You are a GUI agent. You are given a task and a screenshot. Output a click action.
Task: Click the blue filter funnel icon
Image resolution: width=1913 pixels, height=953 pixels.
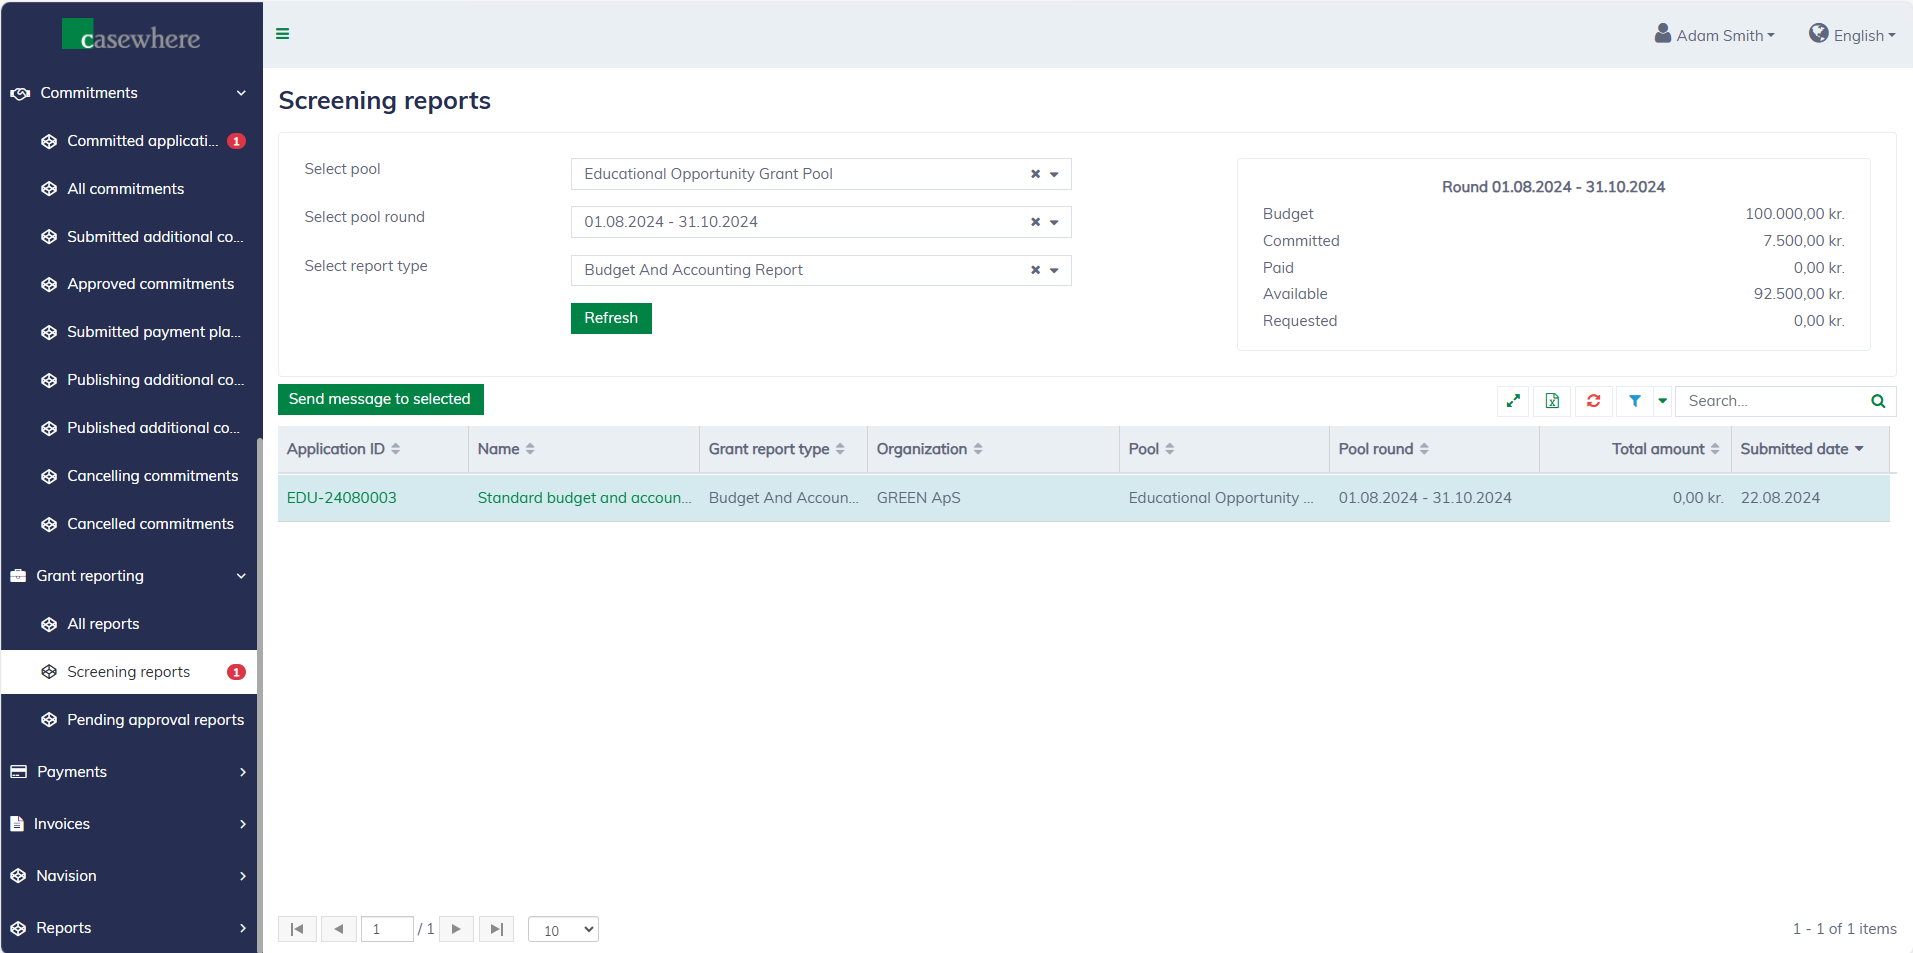coord(1634,401)
